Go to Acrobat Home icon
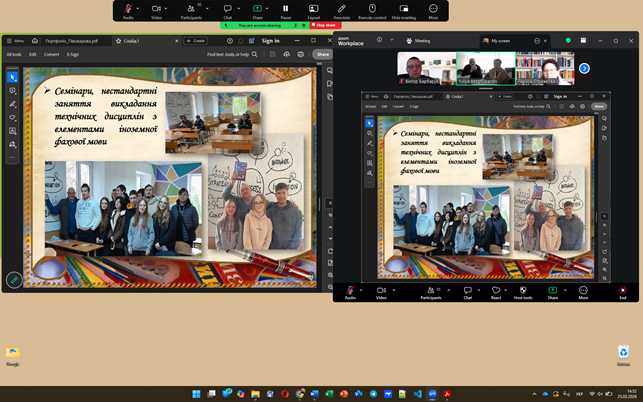 click(x=35, y=41)
